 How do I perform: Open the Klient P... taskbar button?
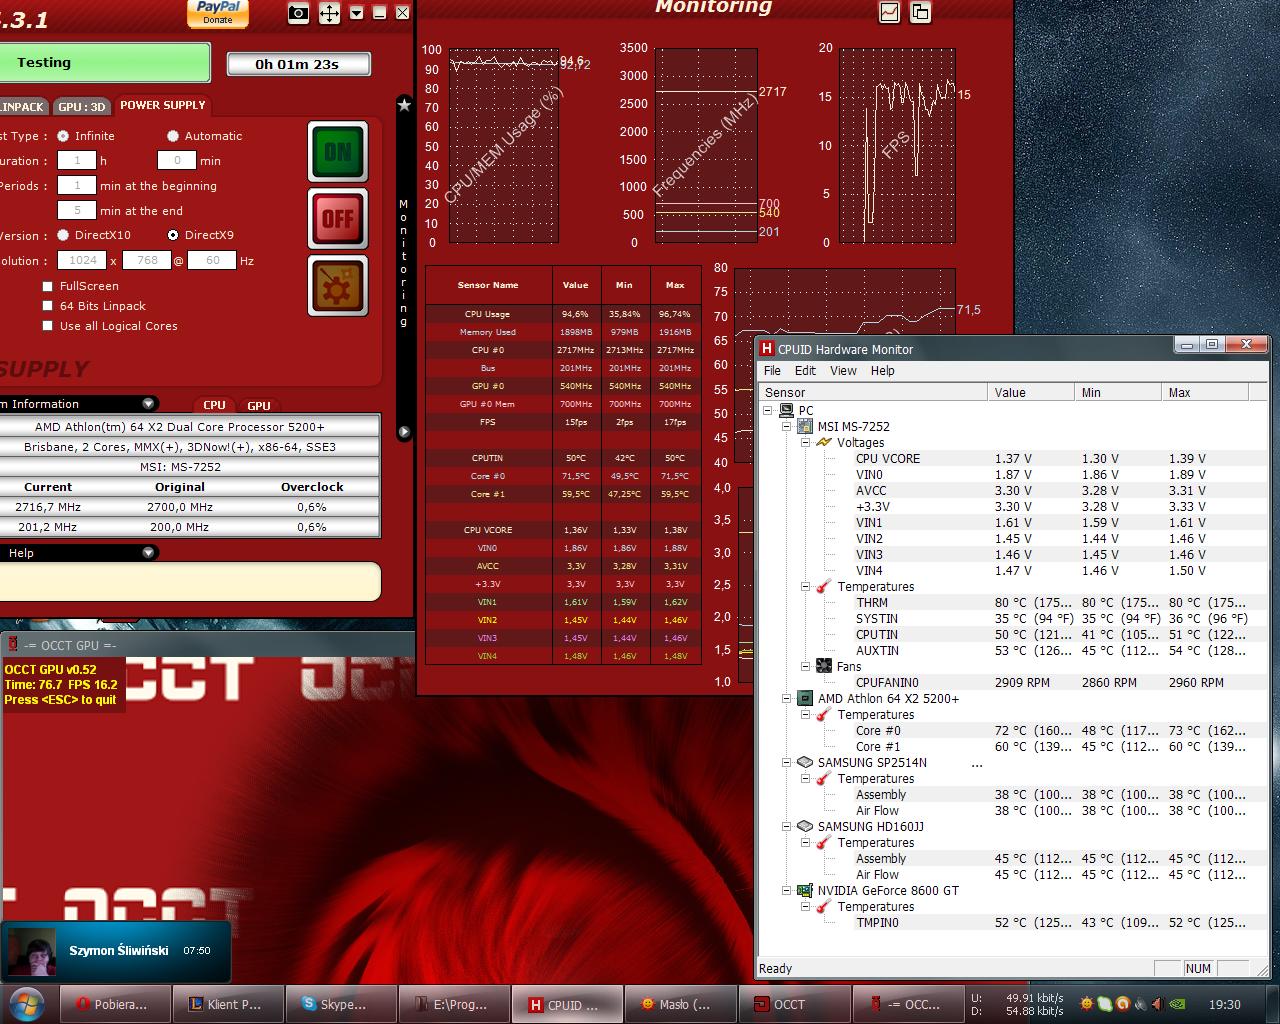coord(226,1004)
